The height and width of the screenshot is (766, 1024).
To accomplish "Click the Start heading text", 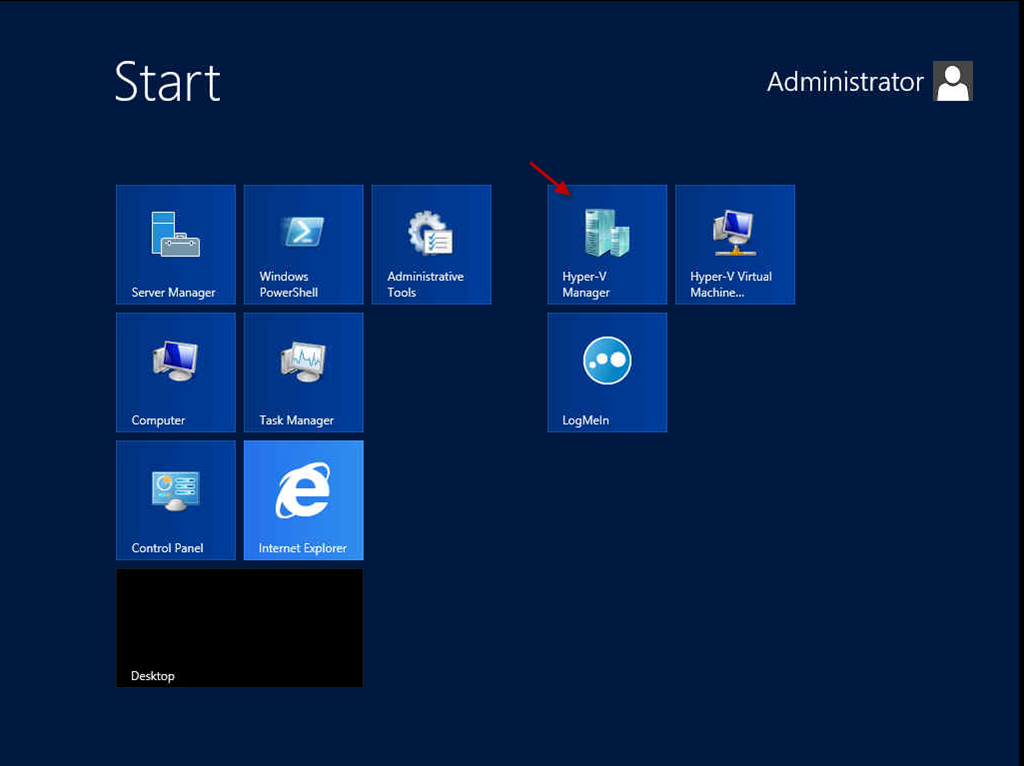I will click(167, 82).
